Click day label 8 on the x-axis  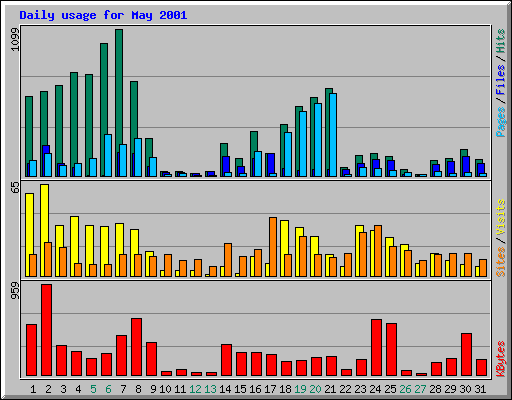point(138,389)
